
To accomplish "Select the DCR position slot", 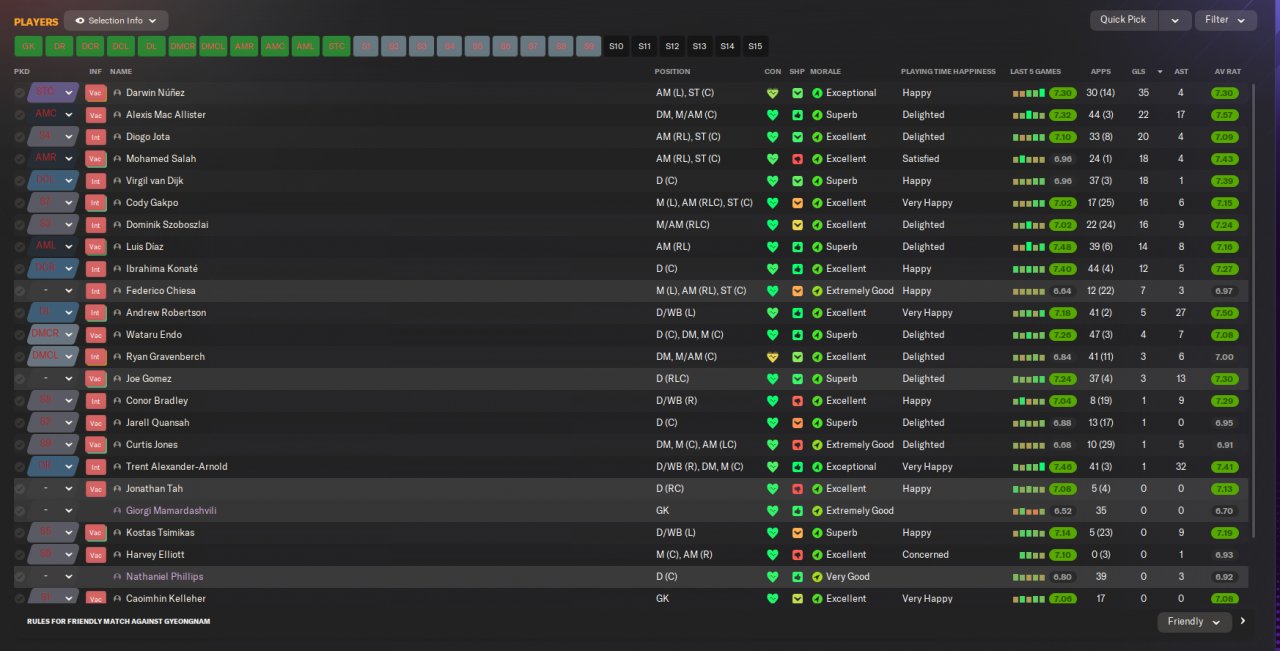I will pos(90,46).
